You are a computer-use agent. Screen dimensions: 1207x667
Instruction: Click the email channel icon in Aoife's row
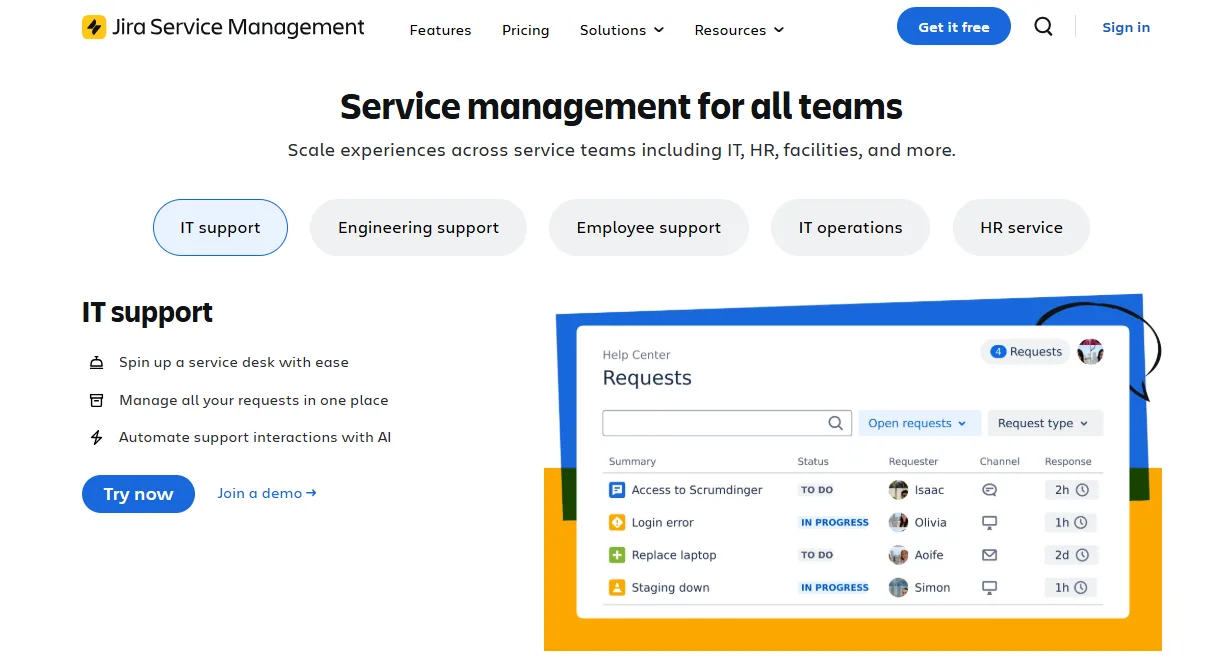(x=990, y=555)
